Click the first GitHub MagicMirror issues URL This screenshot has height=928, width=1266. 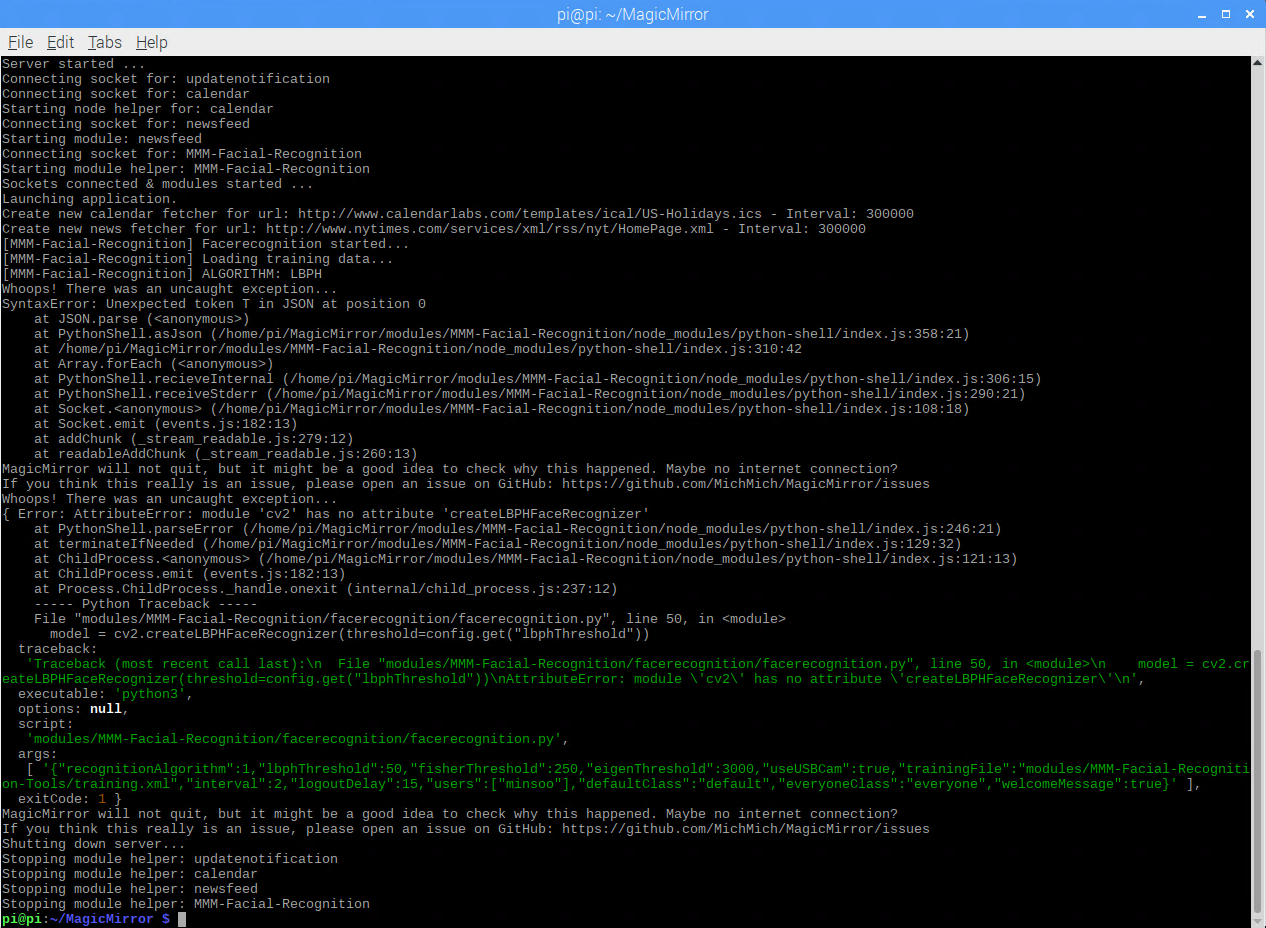(x=745, y=484)
